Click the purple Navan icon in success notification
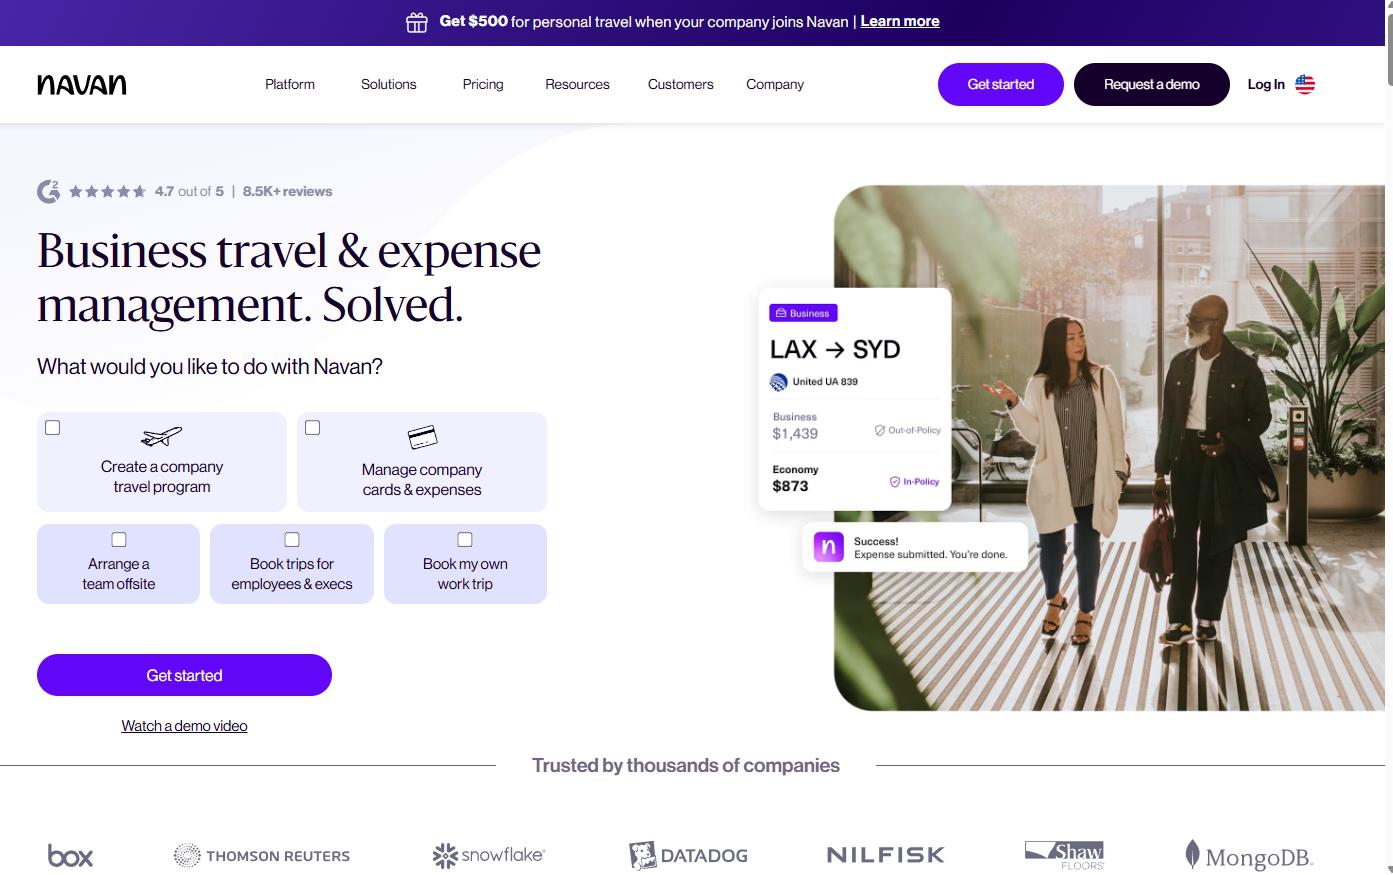This screenshot has height=875, width=1393. click(828, 547)
